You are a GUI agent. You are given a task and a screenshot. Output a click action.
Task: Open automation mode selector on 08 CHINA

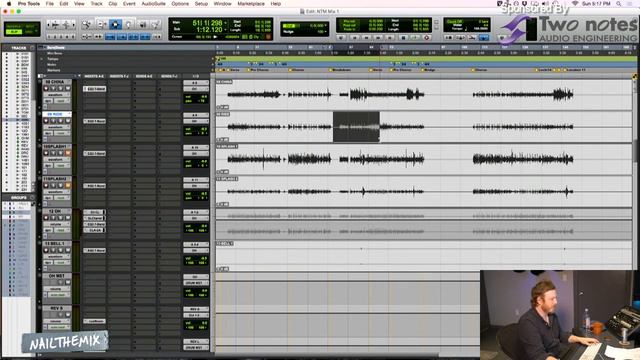coord(62,101)
